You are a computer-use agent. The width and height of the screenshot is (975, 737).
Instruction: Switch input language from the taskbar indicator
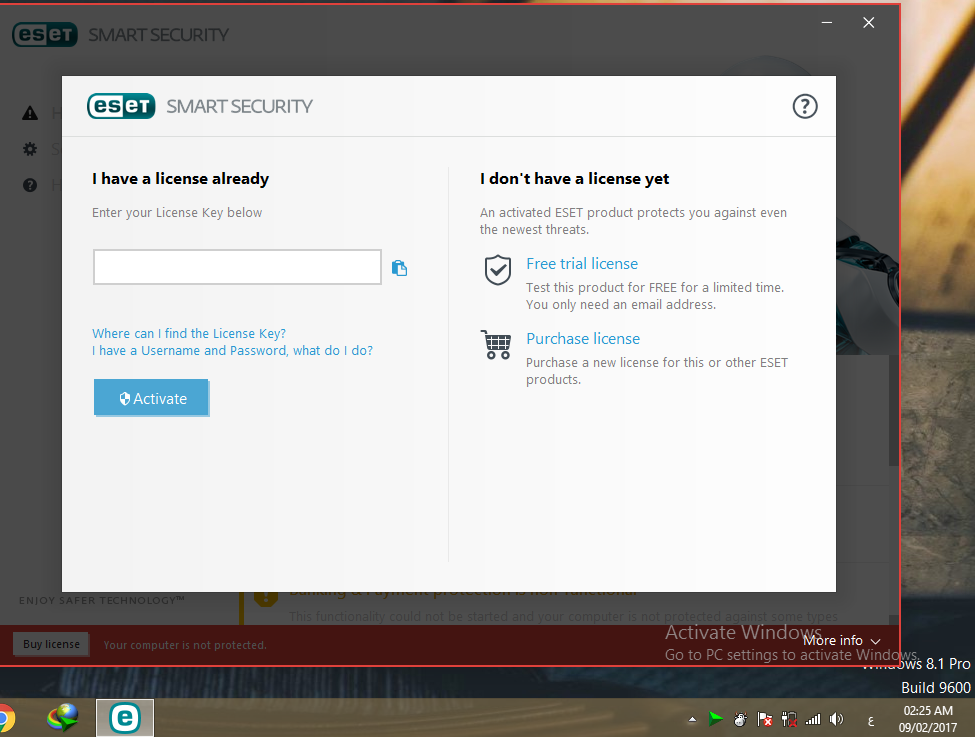(871, 721)
